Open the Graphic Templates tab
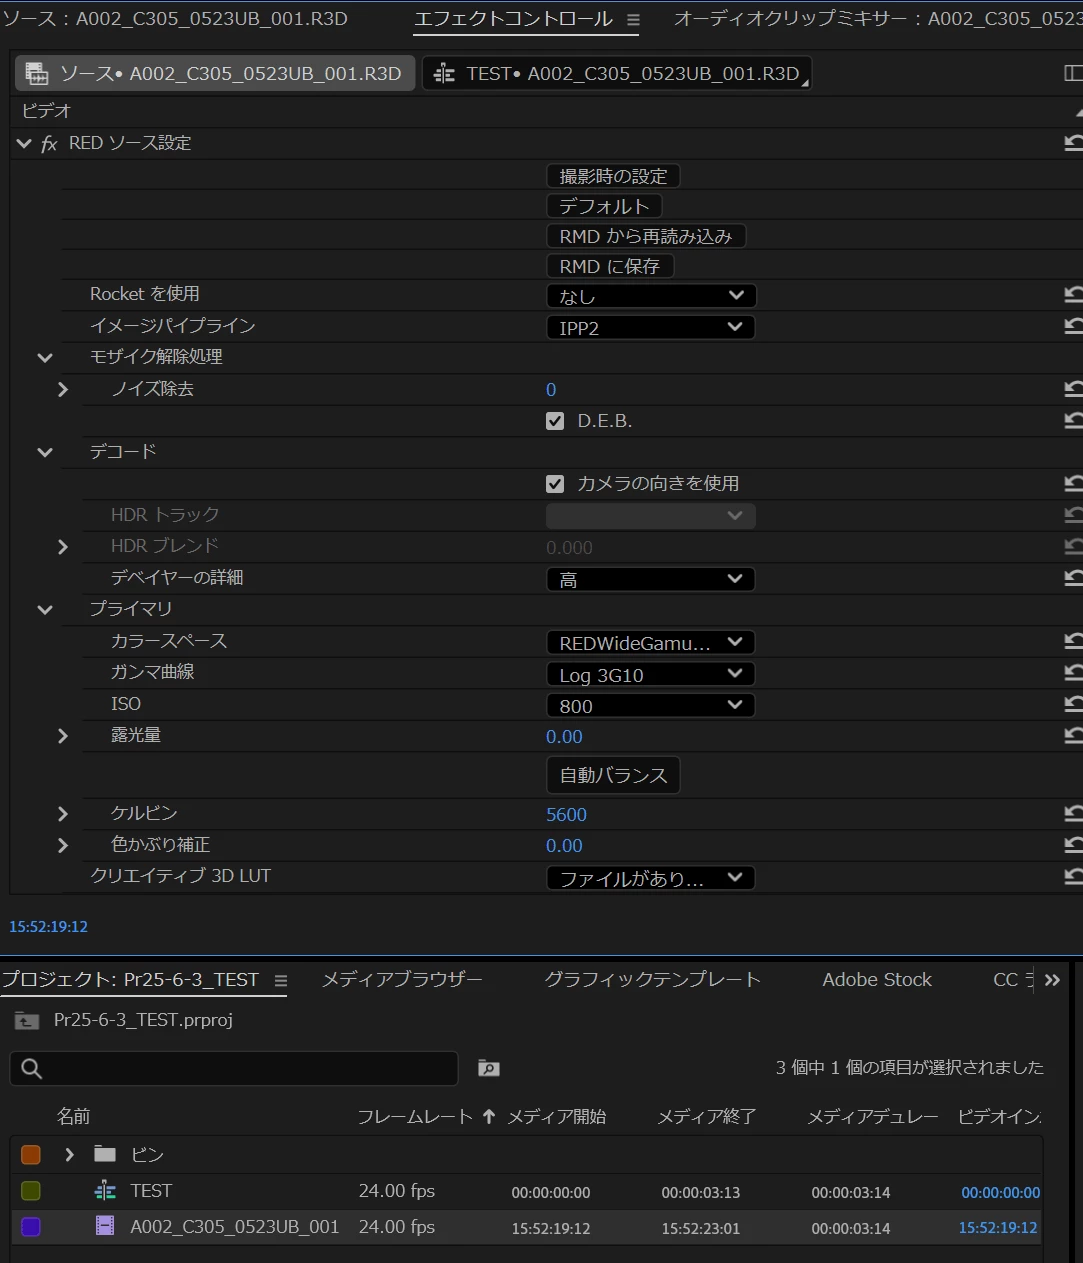 (x=652, y=980)
